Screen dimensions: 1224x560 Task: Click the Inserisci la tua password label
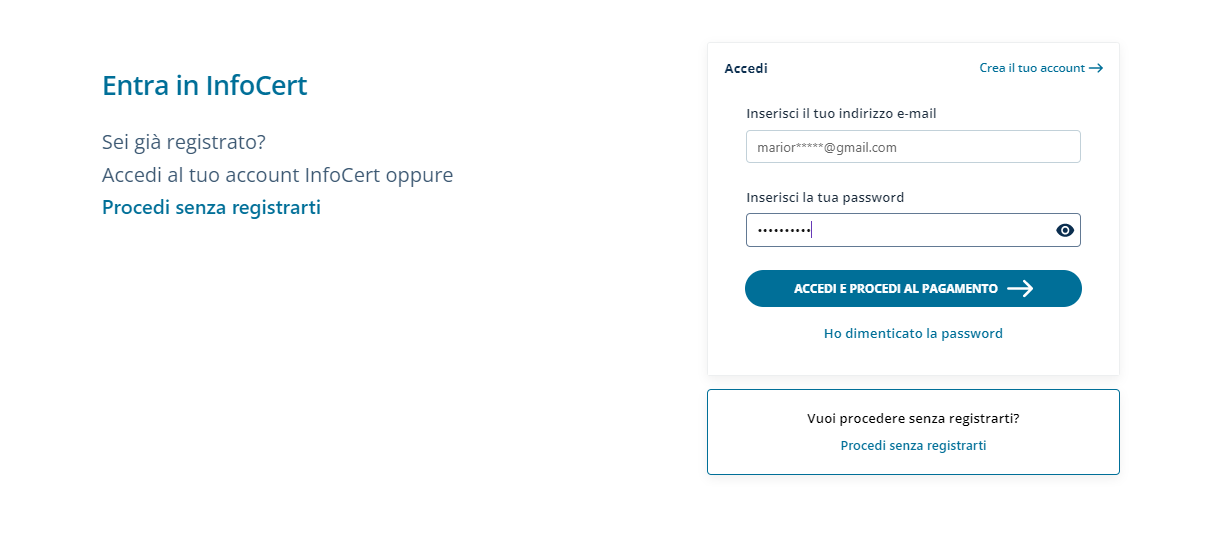[x=825, y=197]
